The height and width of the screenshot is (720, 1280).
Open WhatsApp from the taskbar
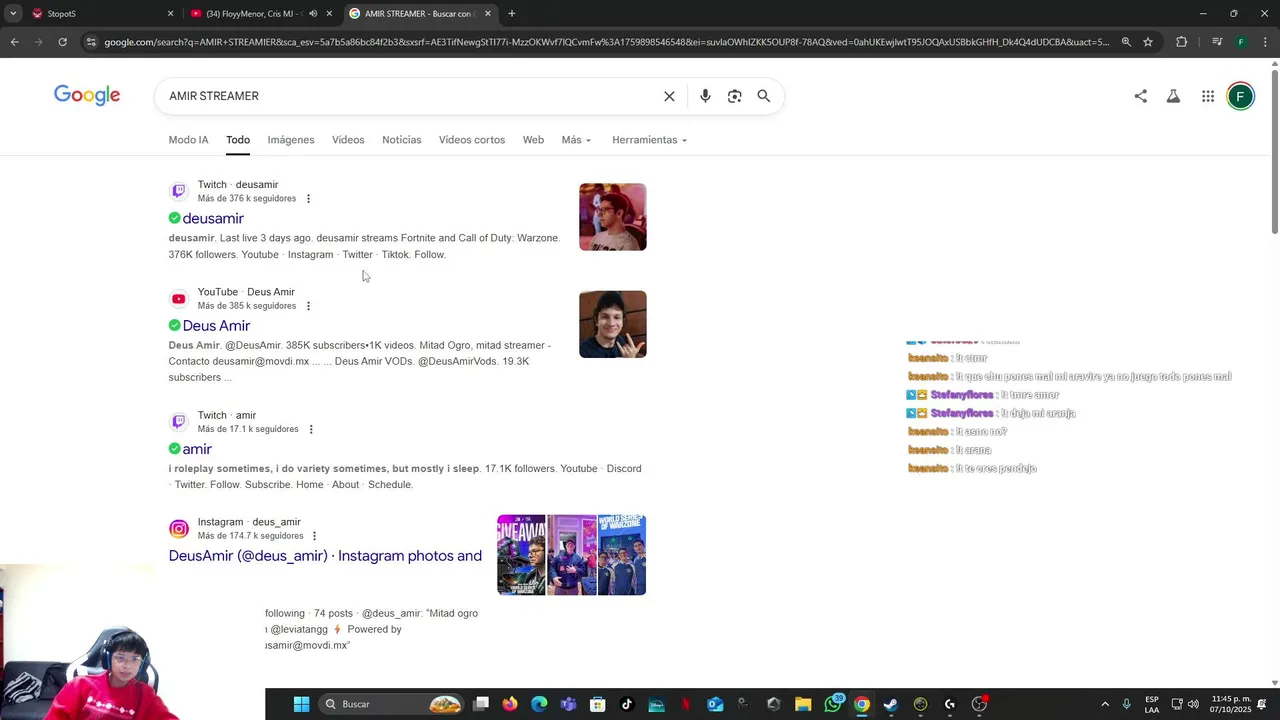[833, 704]
